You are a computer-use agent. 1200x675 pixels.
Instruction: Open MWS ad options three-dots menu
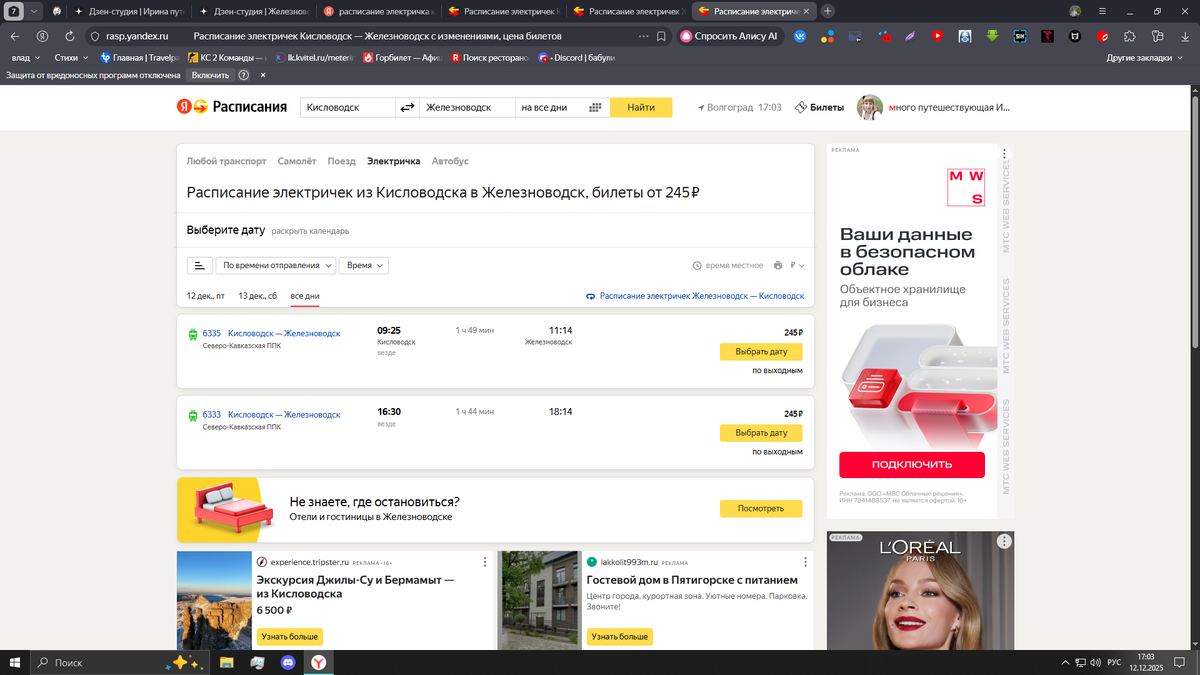pyautogui.click(x=1004, y=155)
